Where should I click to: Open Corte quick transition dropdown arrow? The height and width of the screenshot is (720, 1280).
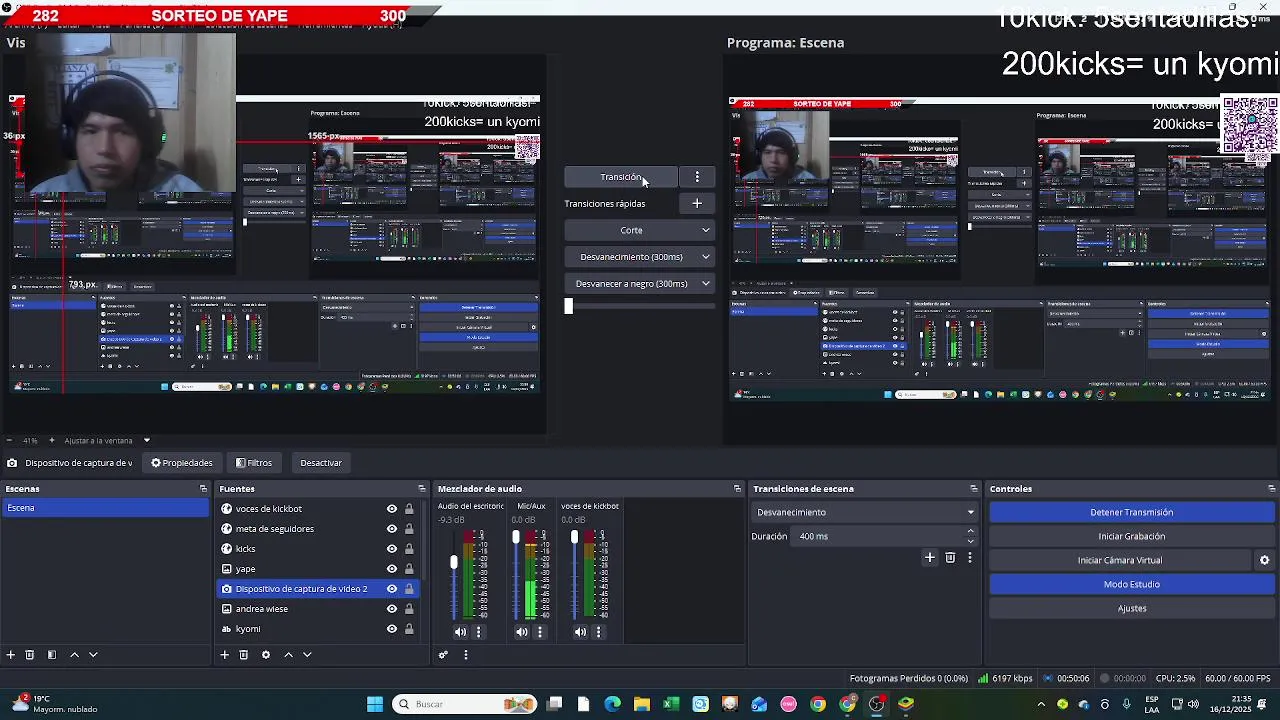(705, 230)
